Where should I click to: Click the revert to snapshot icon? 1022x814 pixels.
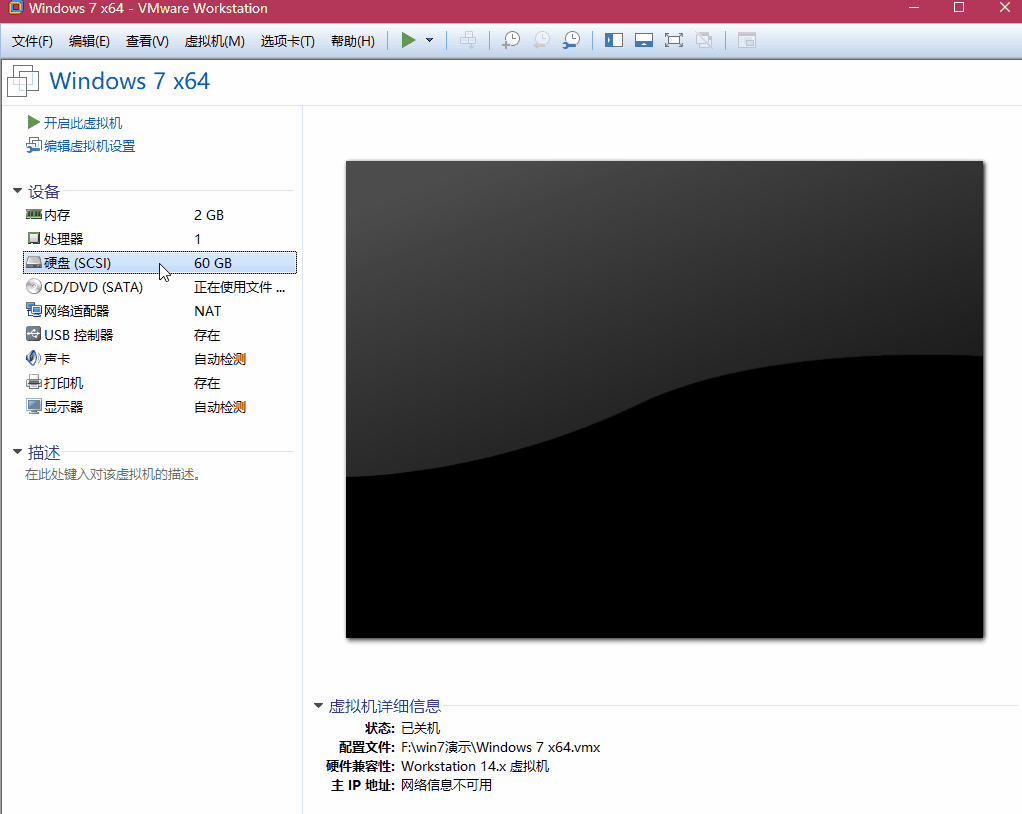(541, 40)
